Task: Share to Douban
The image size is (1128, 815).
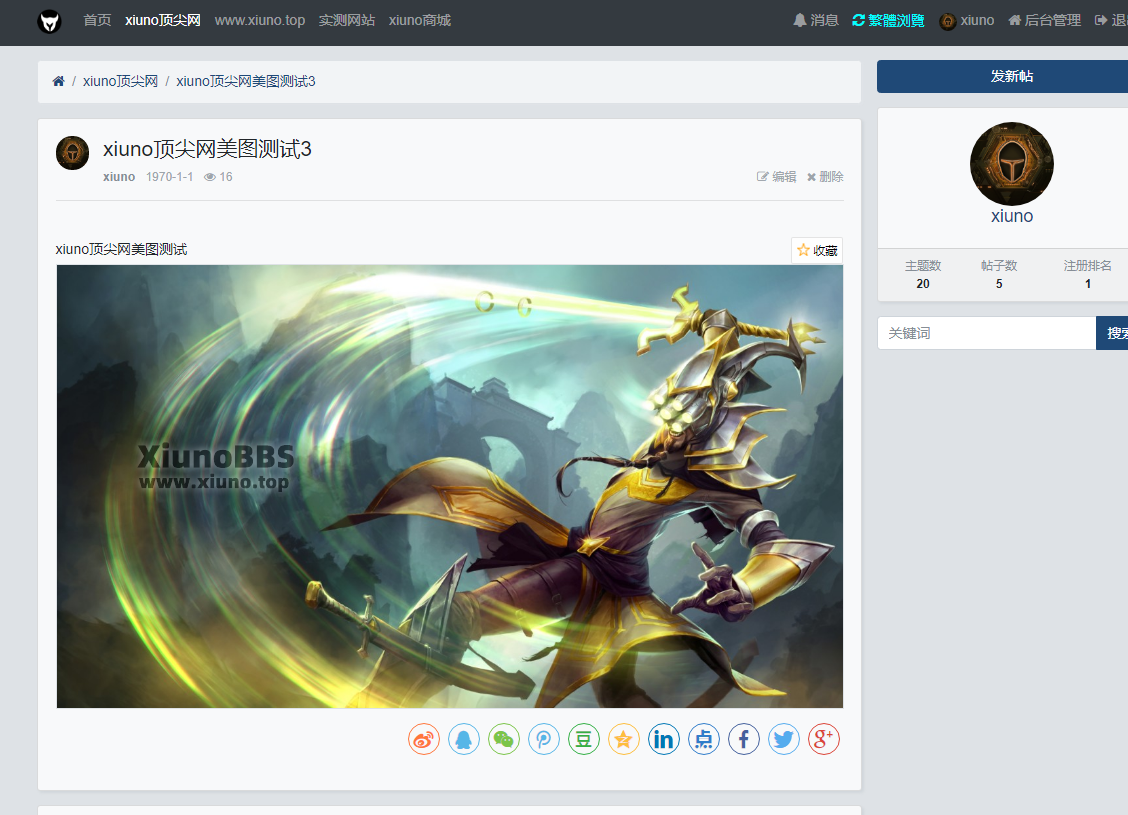Action: pos(583,739)
